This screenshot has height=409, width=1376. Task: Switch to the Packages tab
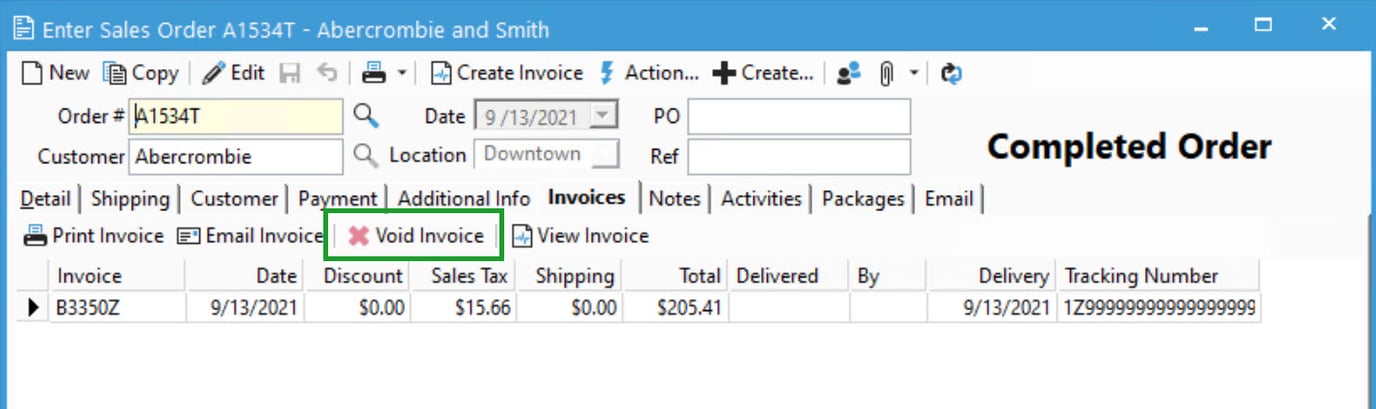863,199
